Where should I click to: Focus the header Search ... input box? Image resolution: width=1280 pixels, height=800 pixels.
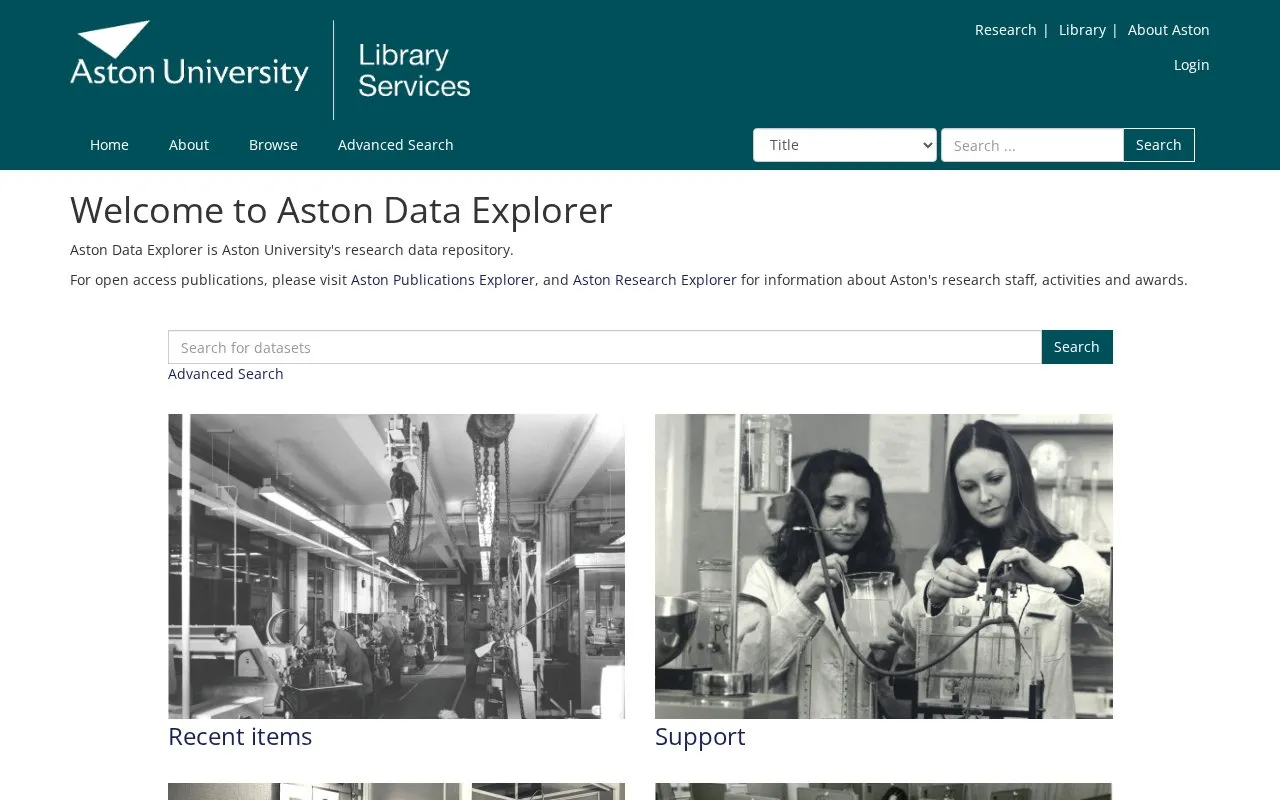[x=1032, y=145]
